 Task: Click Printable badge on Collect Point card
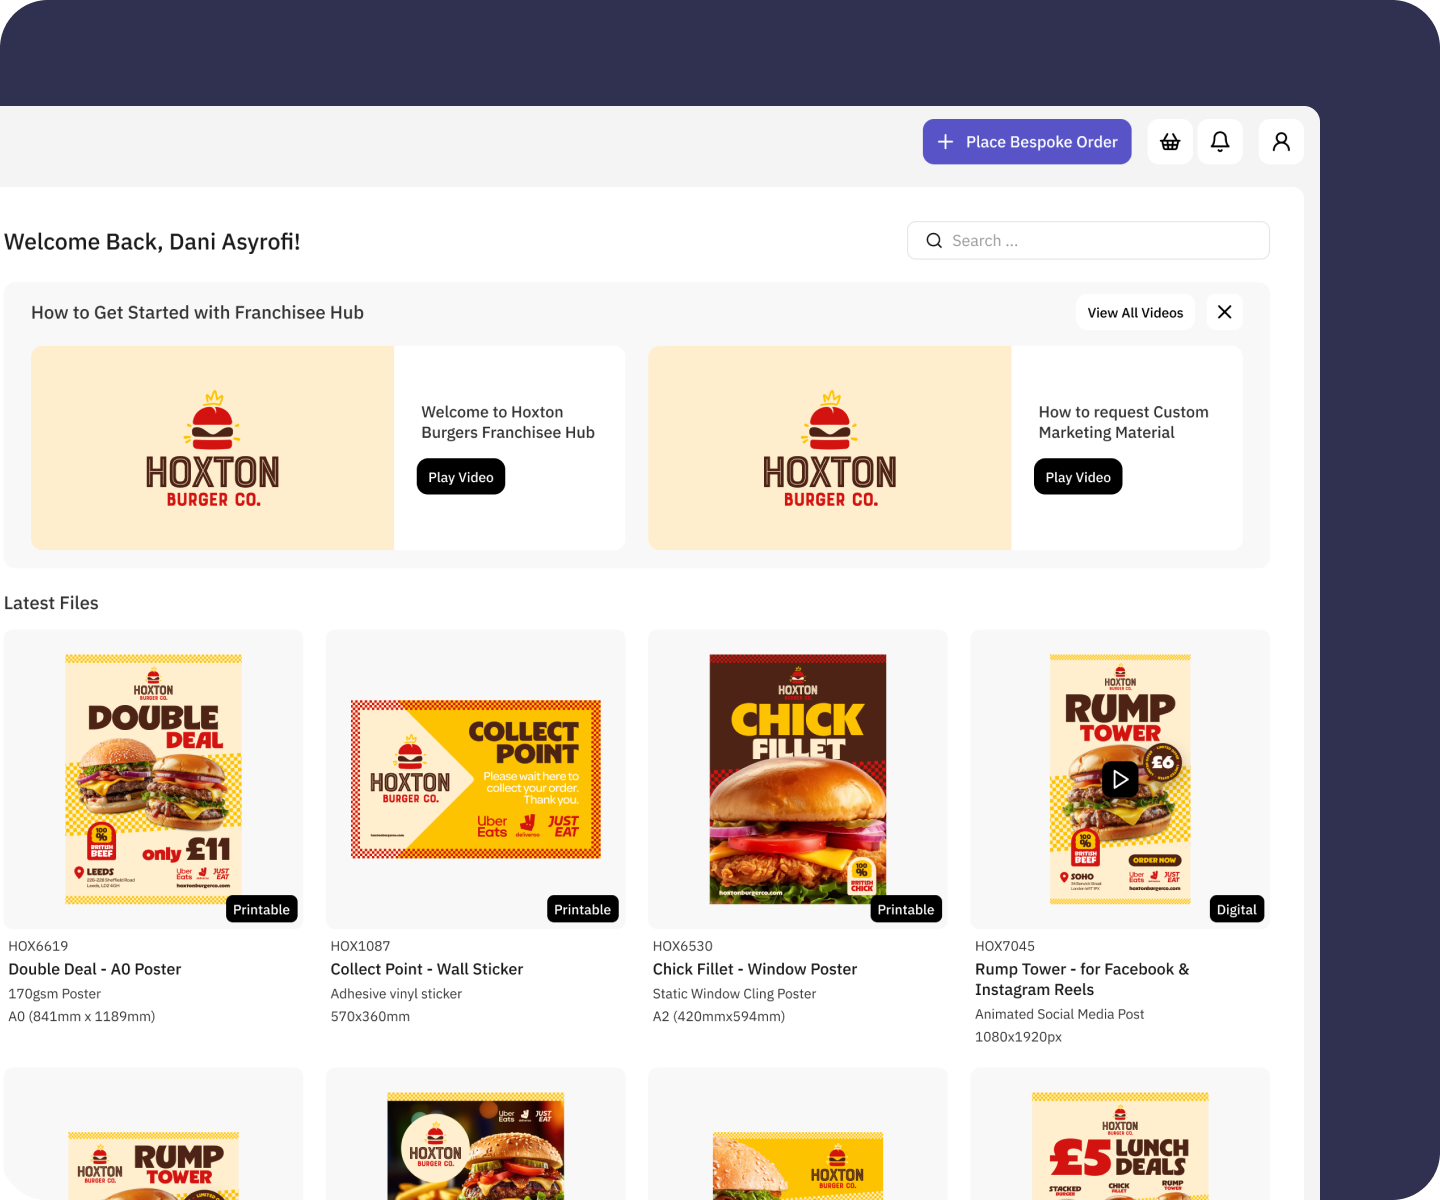point(583,909)
